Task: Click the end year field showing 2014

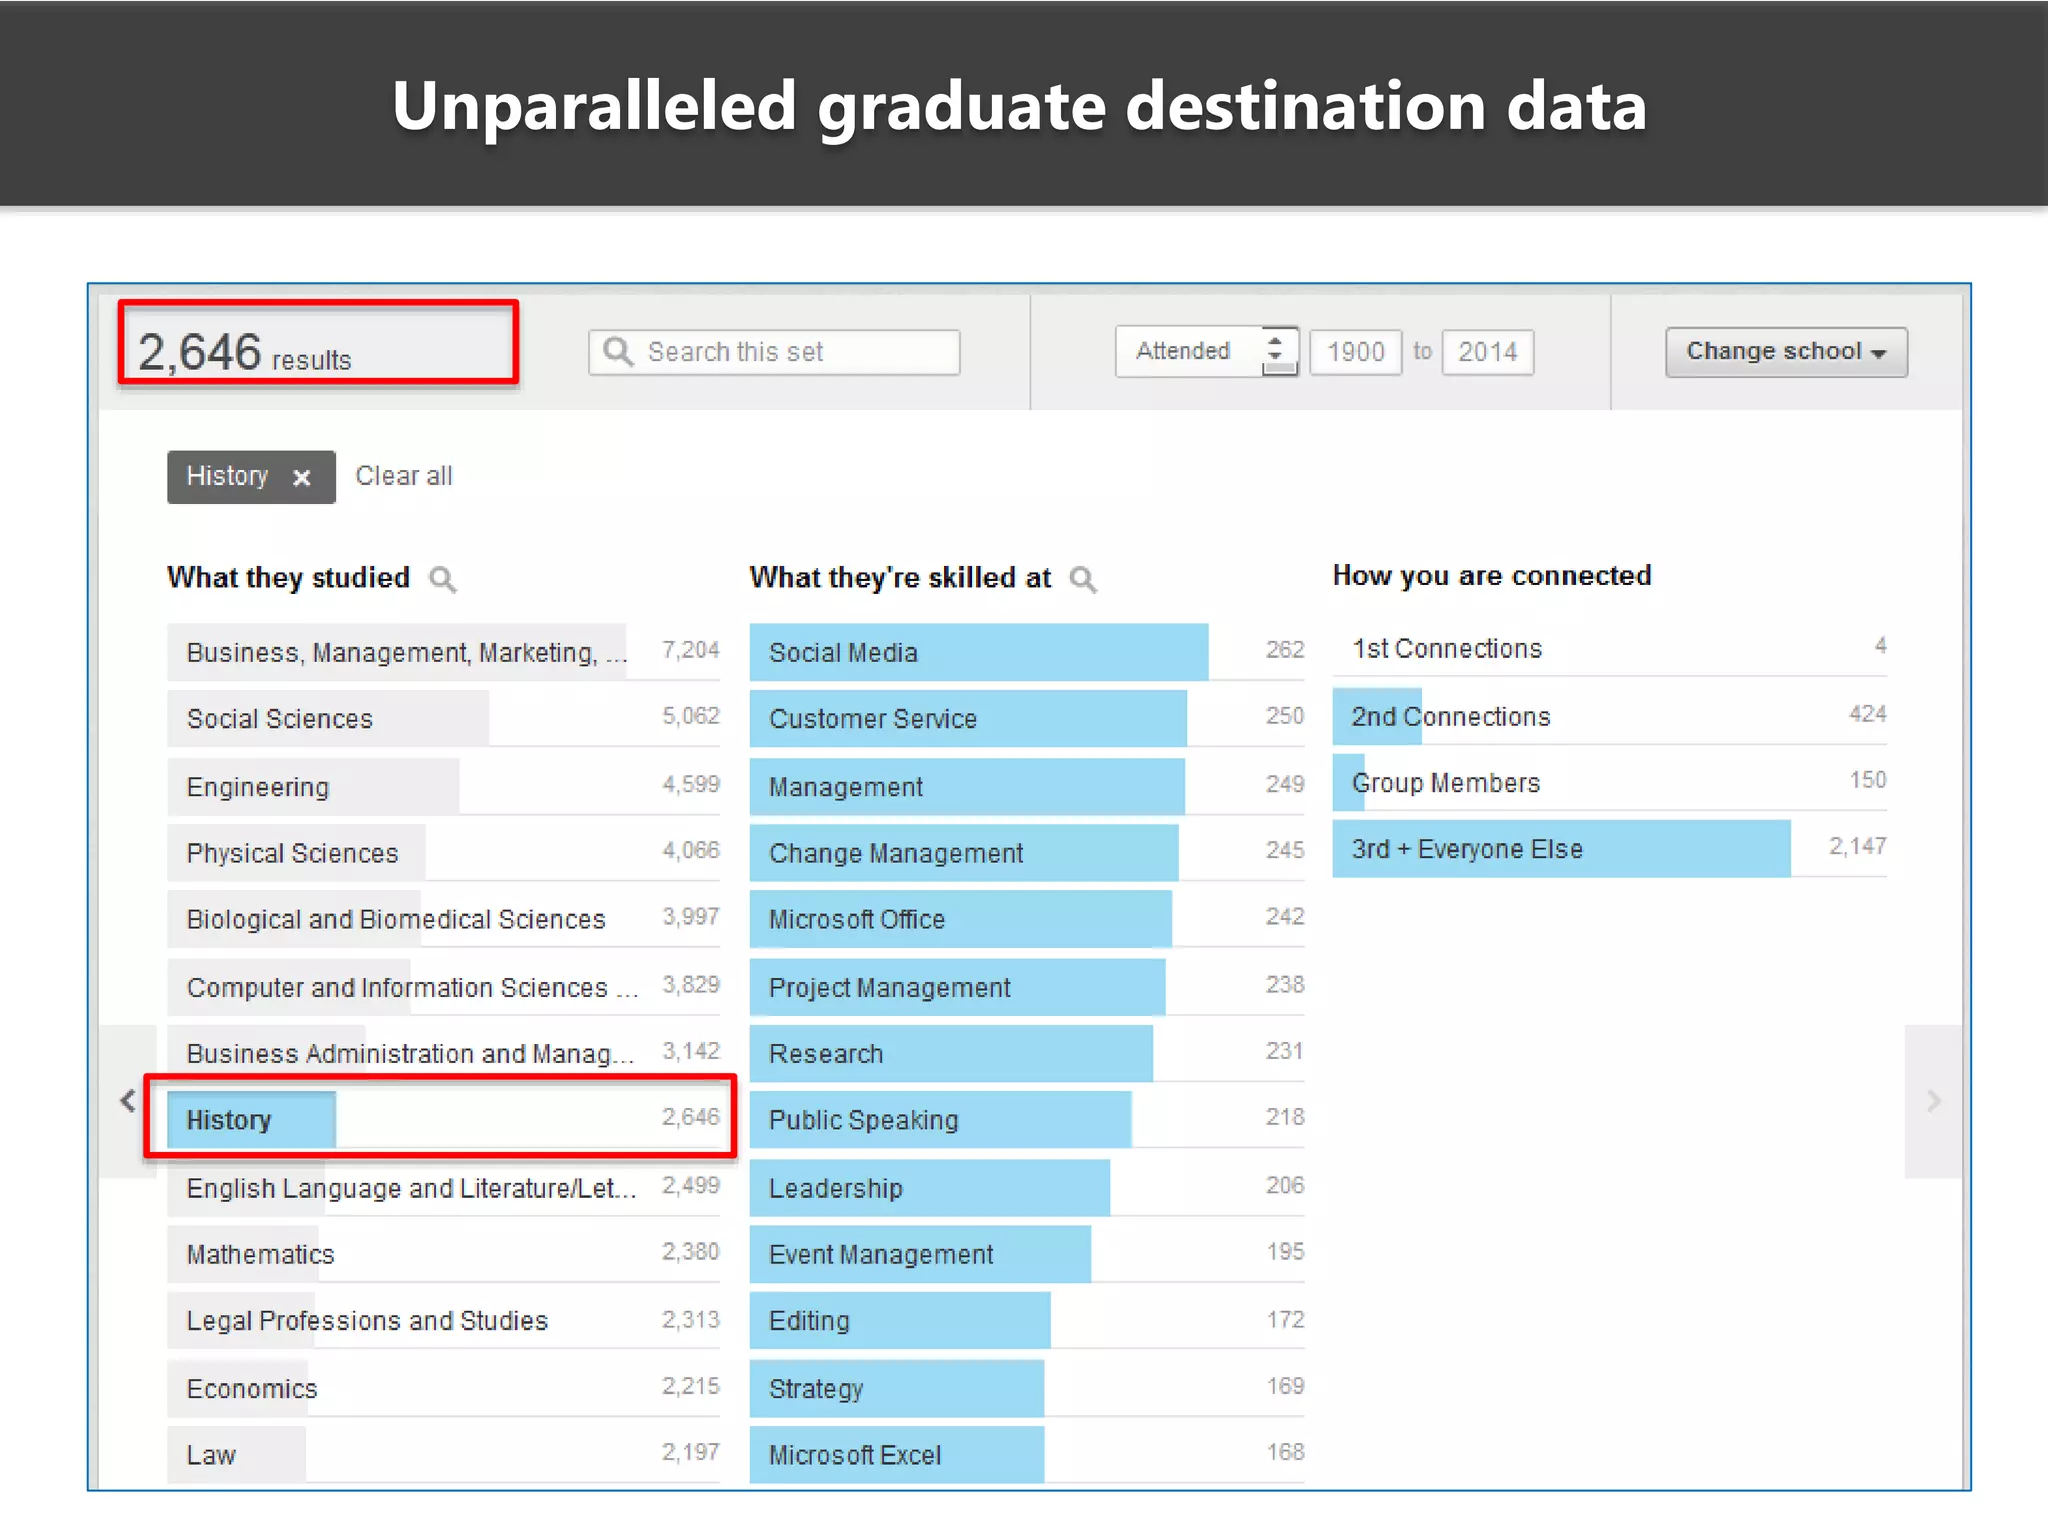Action: 1487,352
